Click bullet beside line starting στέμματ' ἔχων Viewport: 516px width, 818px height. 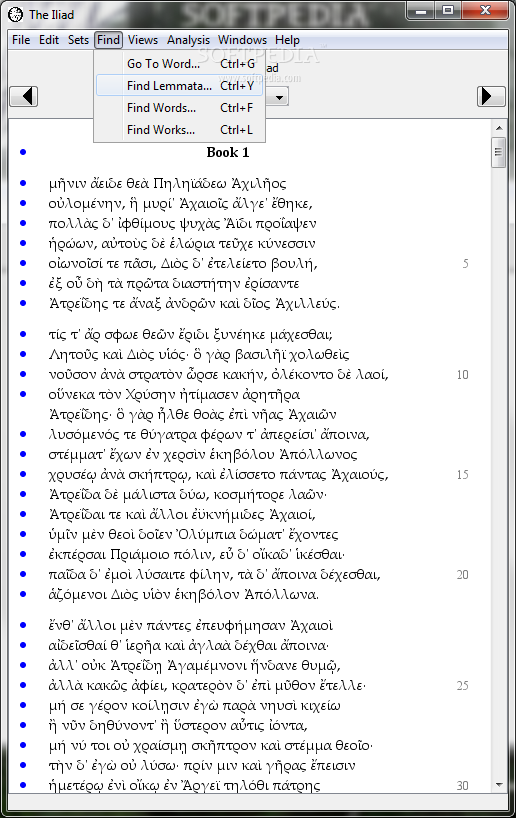[x=23, y=454]
